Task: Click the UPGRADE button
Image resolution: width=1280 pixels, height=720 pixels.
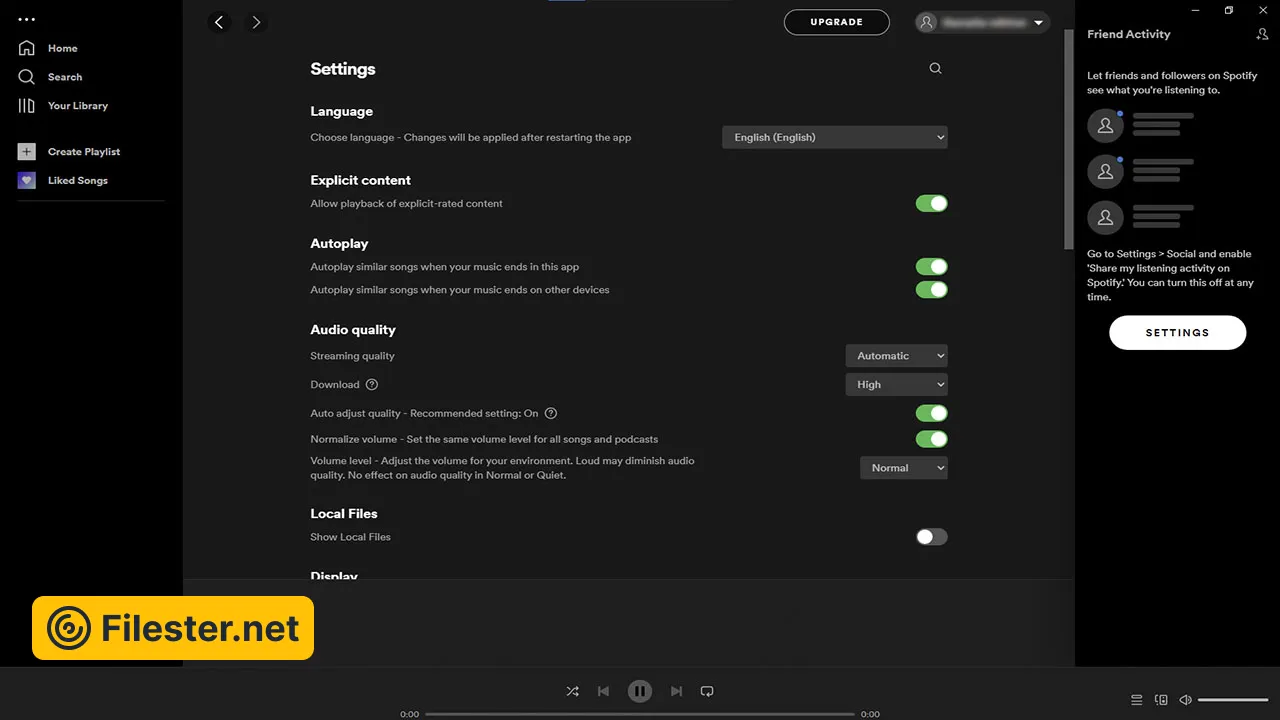Action: (x=836, y=22)
